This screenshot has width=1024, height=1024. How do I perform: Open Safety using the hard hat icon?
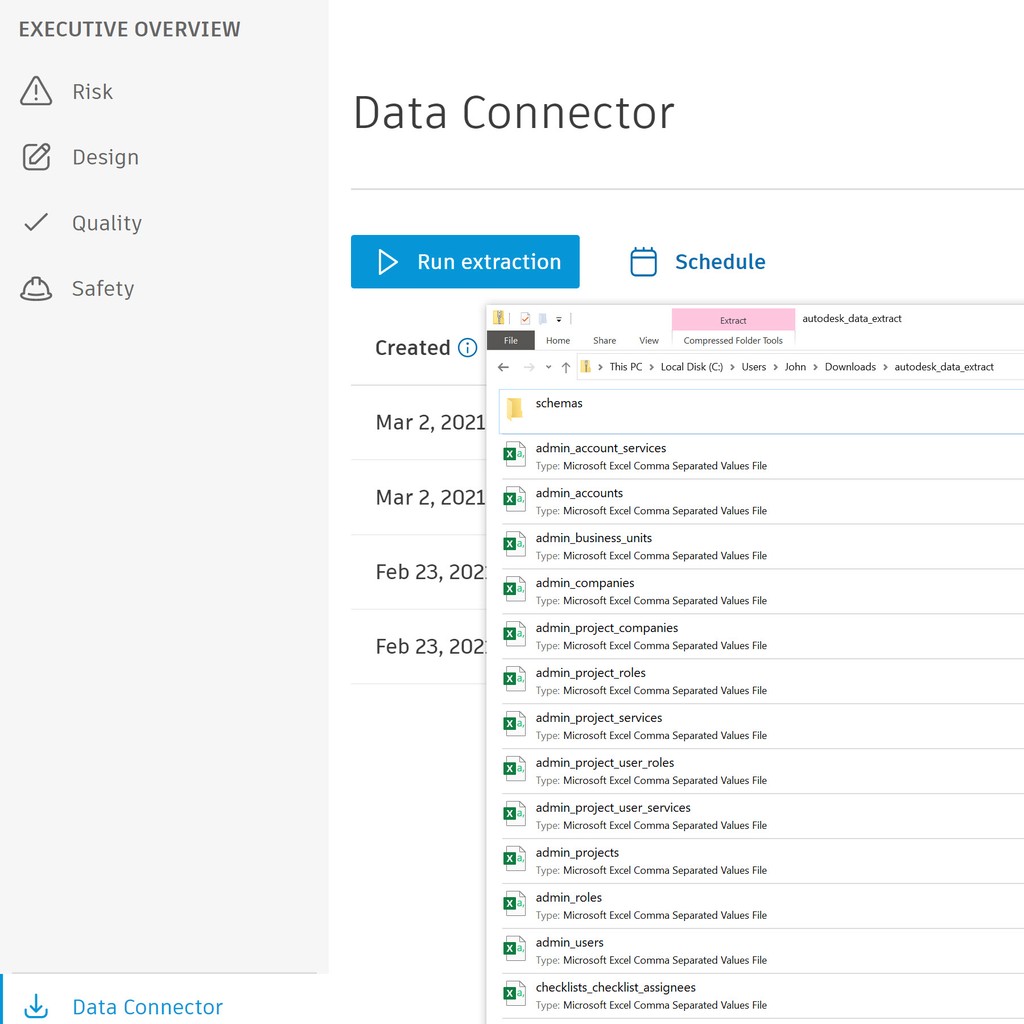[36, 288]
